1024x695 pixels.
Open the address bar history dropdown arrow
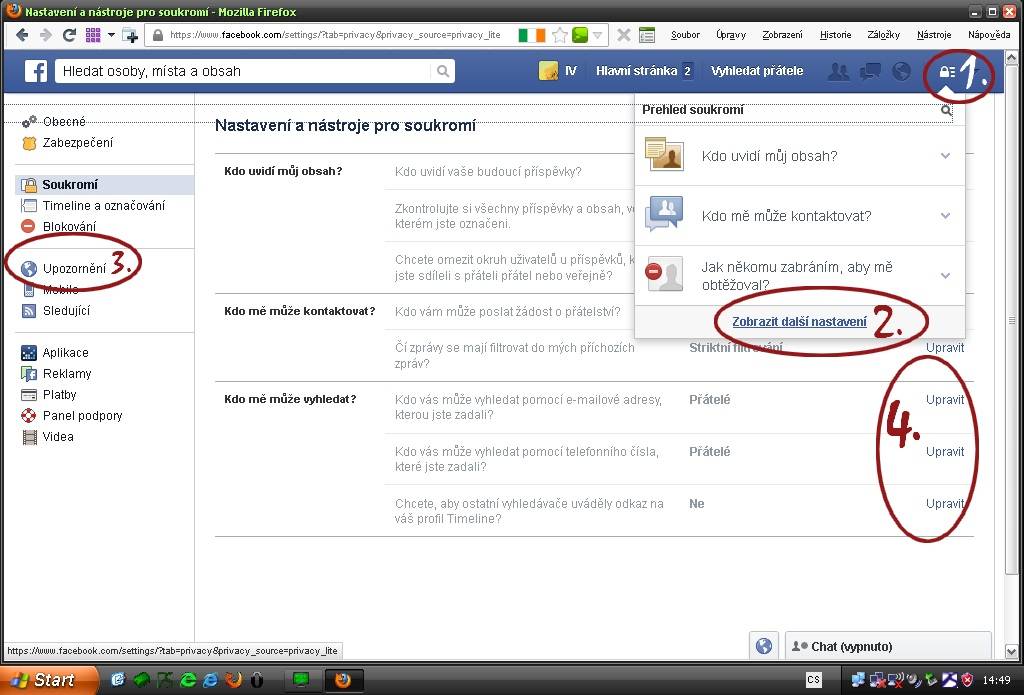(597, 35)
